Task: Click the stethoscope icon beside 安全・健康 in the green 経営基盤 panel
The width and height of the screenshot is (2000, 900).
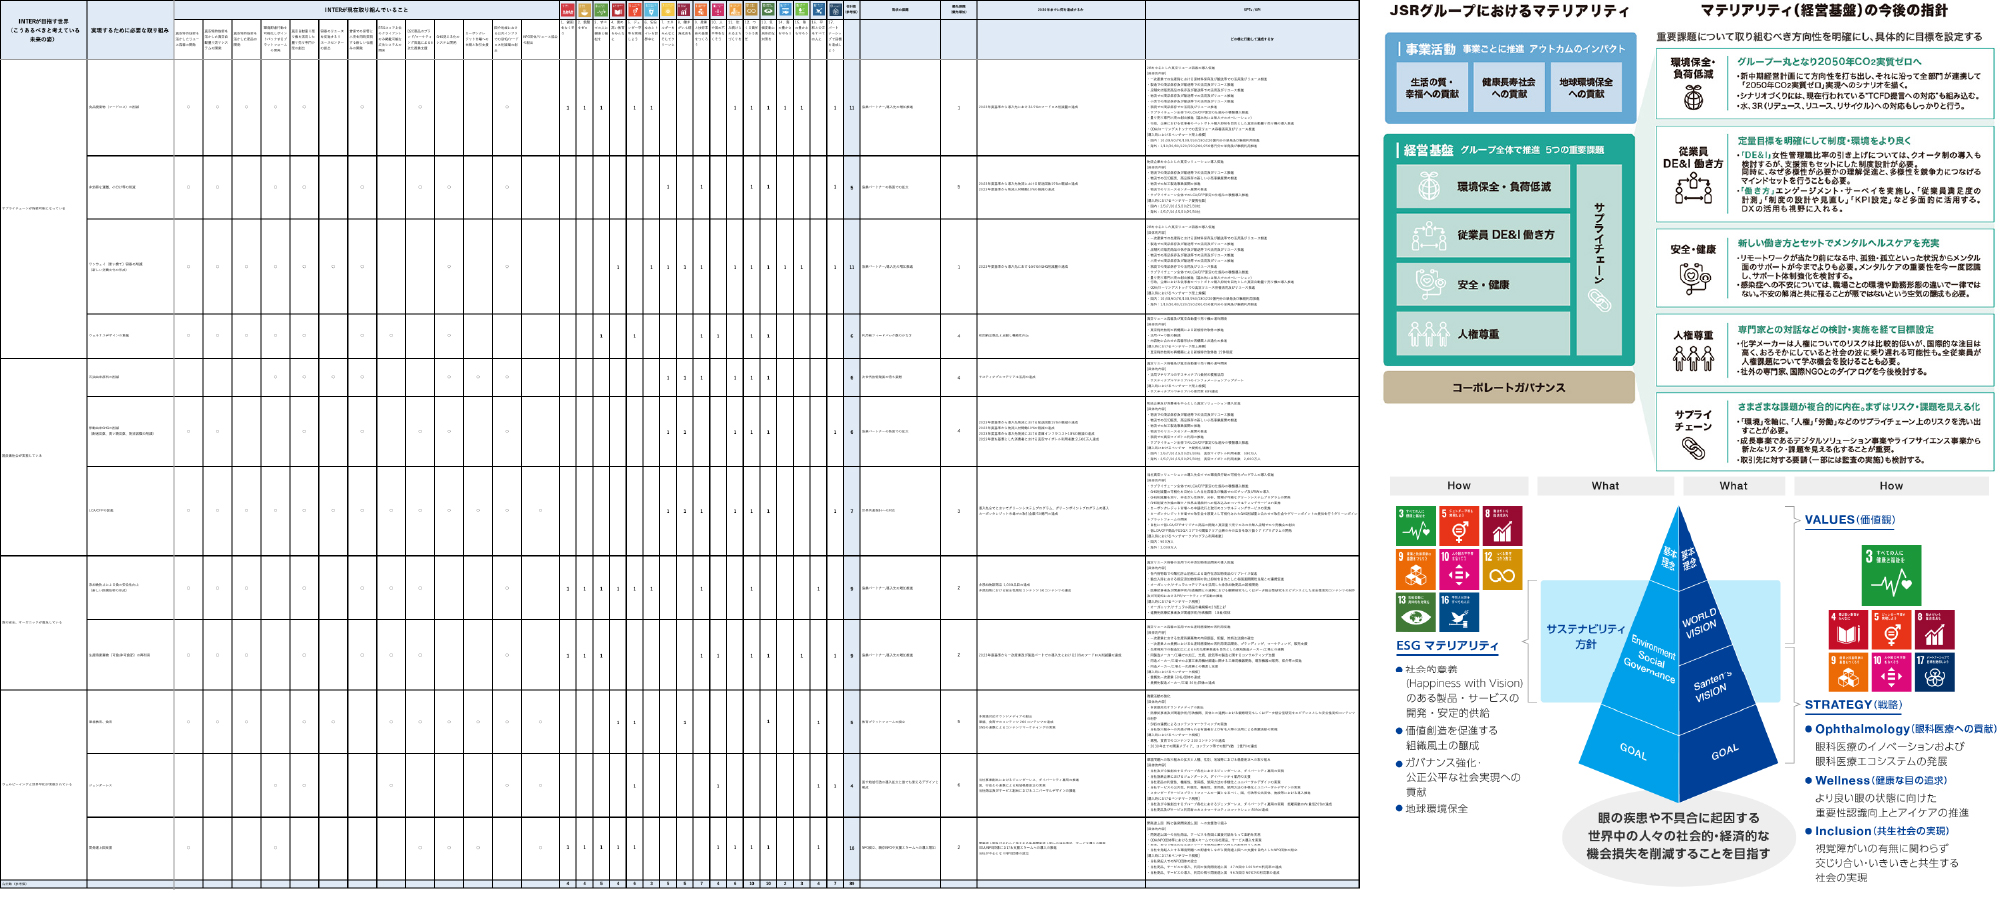Action: point(1429,284)
